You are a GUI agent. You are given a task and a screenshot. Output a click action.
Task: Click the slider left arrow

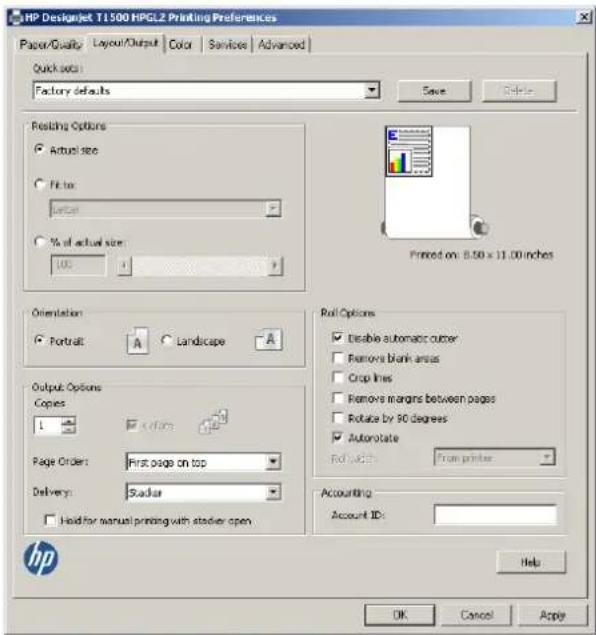tap(124, 266)
